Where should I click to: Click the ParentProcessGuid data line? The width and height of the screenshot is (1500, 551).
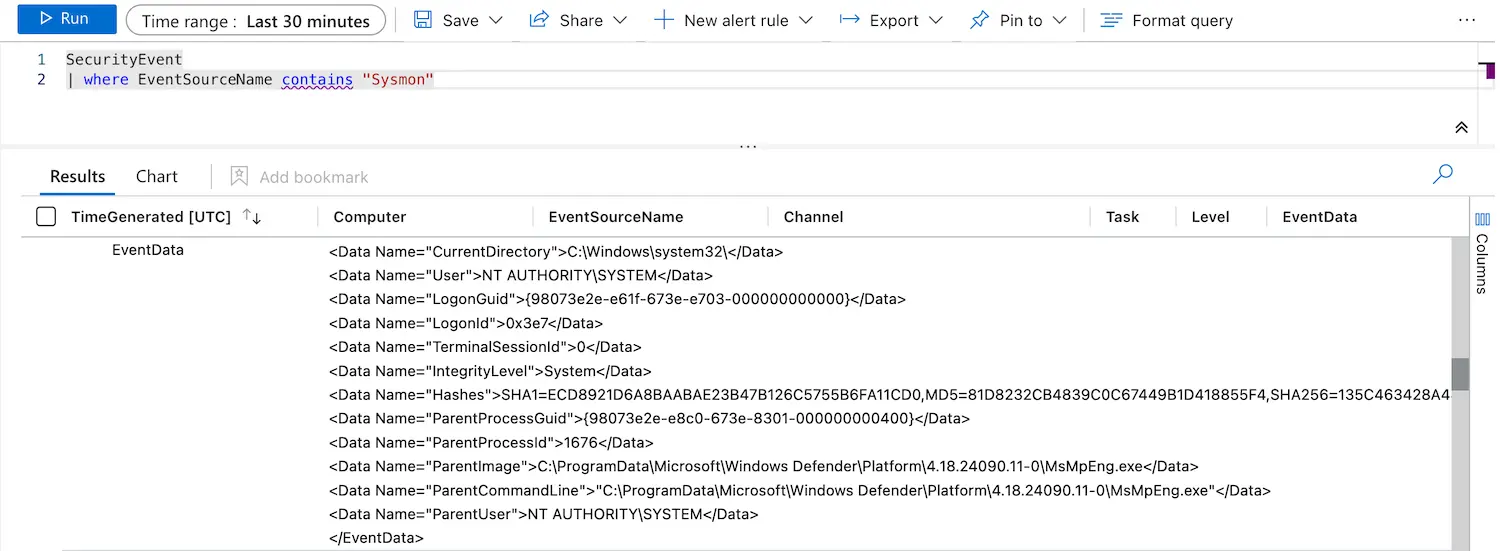649,418
